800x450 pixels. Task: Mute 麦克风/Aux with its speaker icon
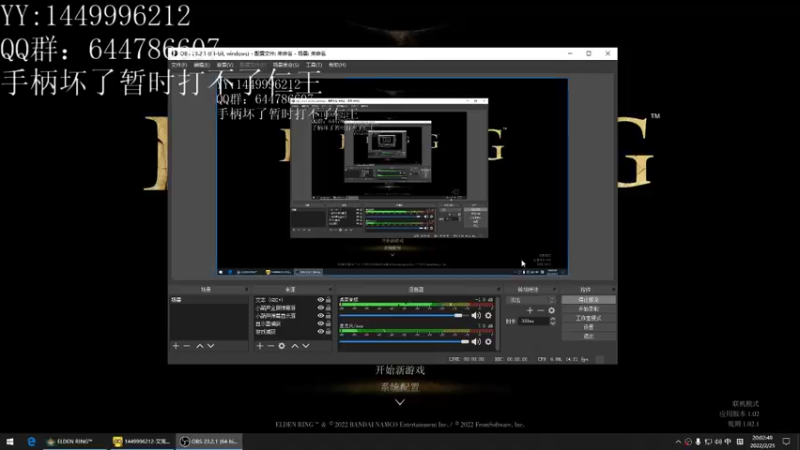(x=476, y=341)
